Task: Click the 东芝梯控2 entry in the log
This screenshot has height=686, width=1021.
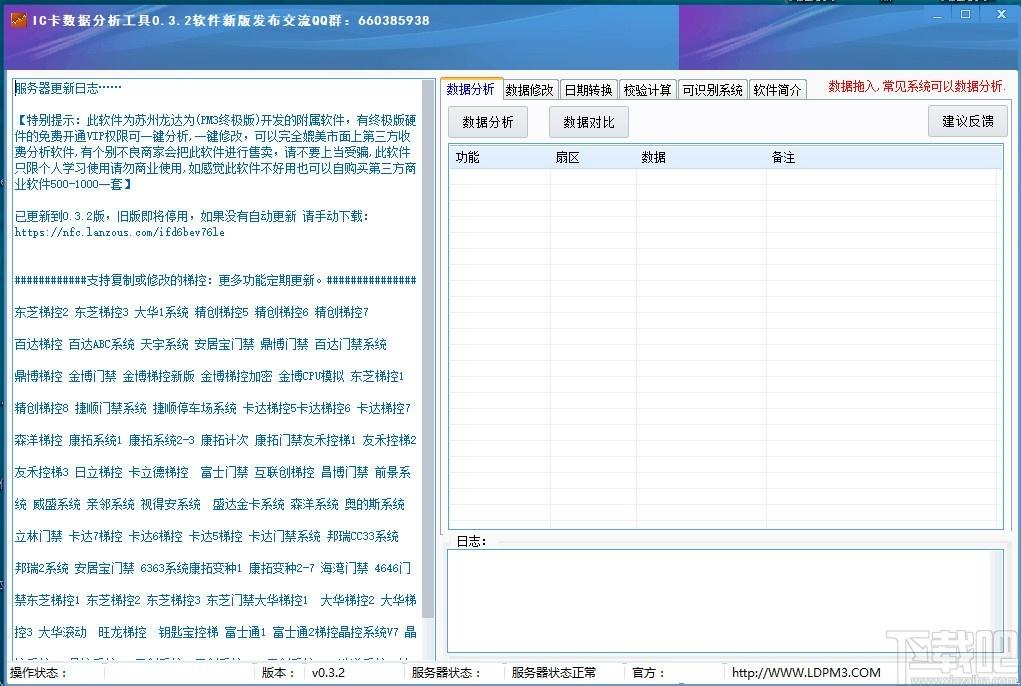Action: pyautogui.click(x=42, y=312)
